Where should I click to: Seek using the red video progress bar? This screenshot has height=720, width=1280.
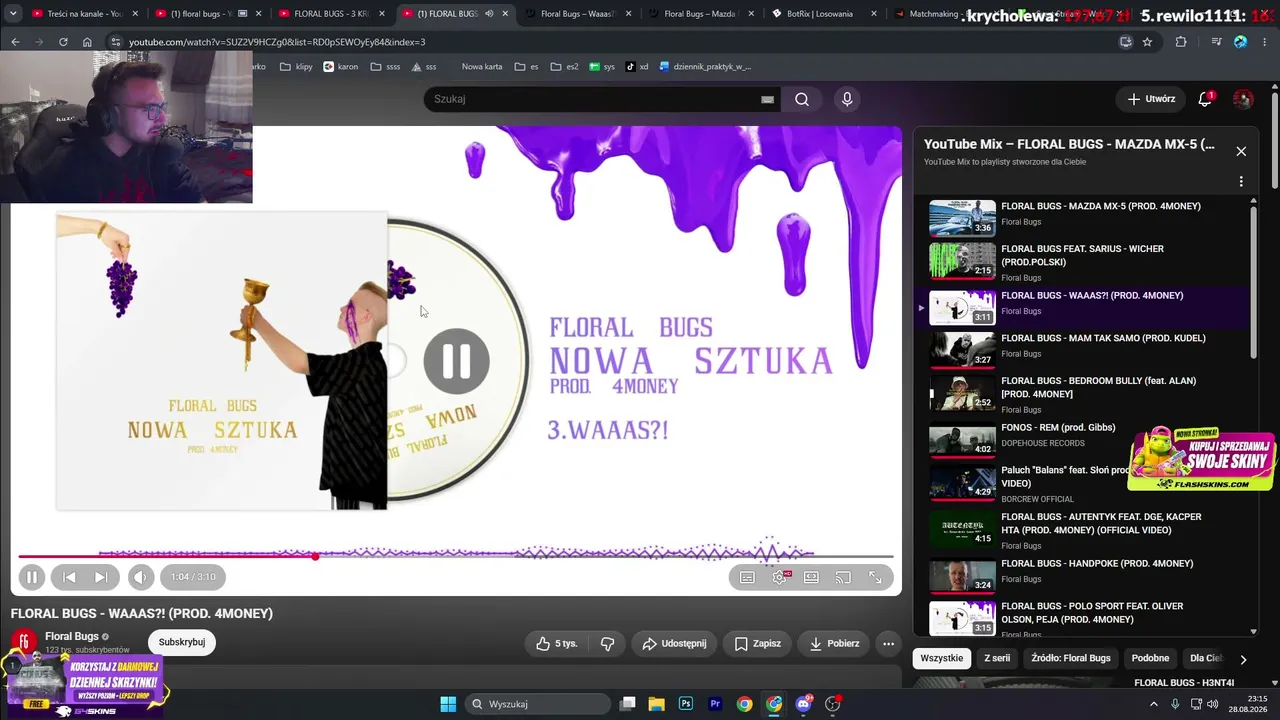click(455, 556)
